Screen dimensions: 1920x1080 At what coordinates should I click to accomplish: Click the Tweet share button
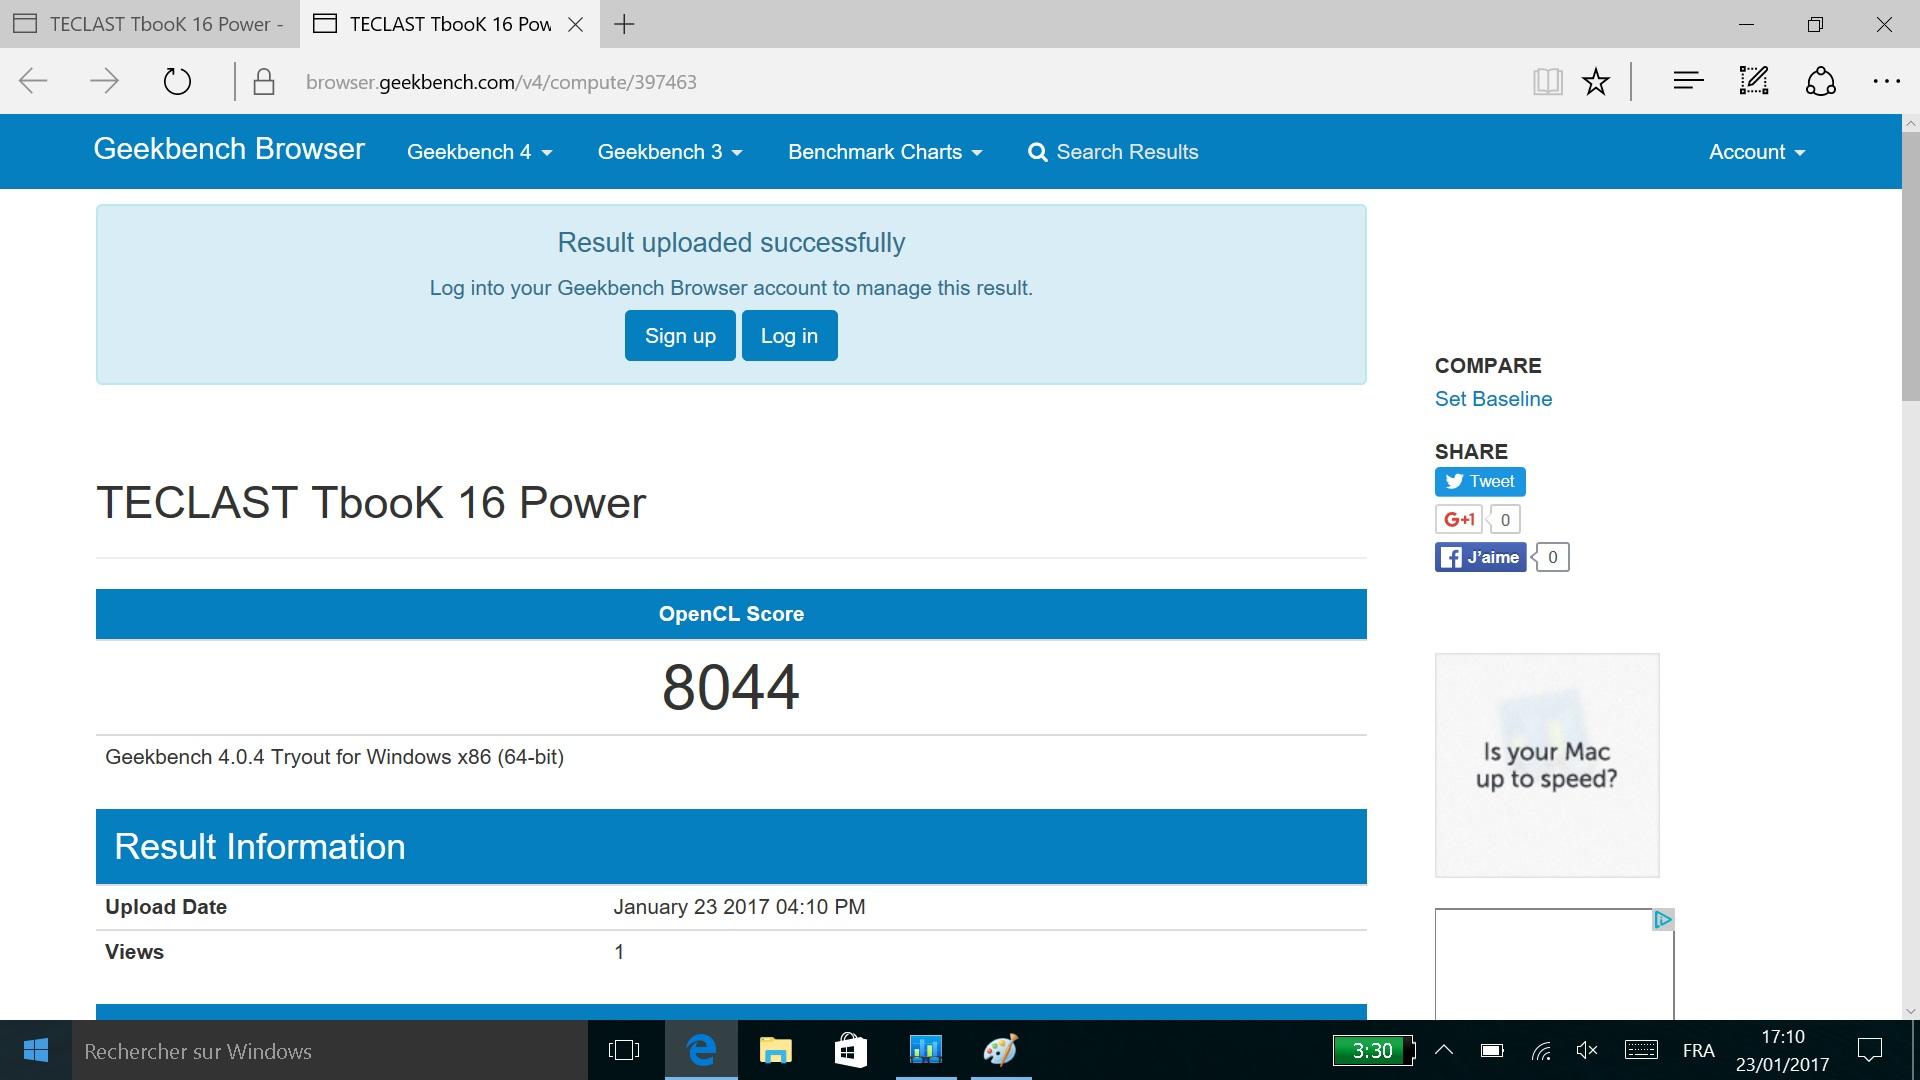(1480, 482)
